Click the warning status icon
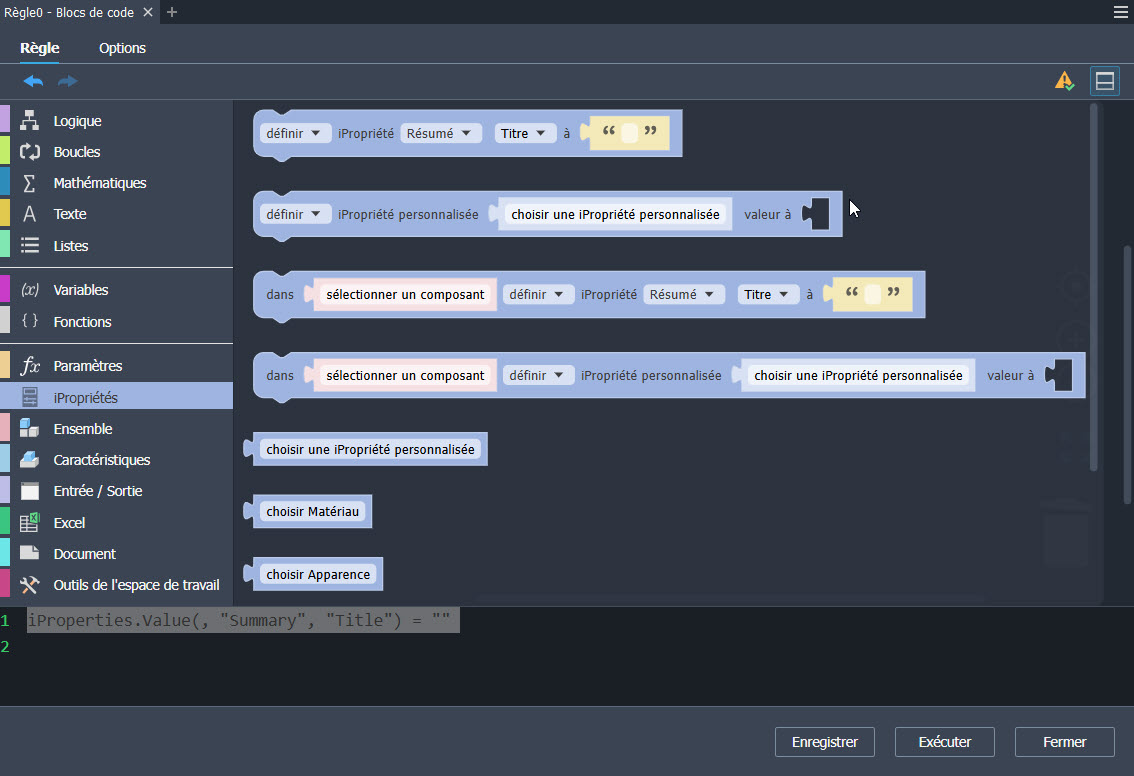 coord(1064,81)
